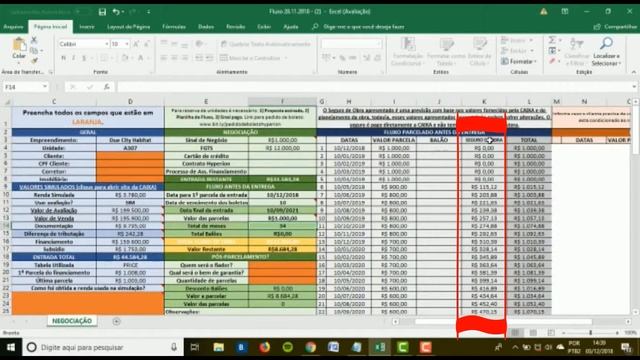Click the increase font size icon
This screenshot has width=640, height=360.
click(136, 44)
